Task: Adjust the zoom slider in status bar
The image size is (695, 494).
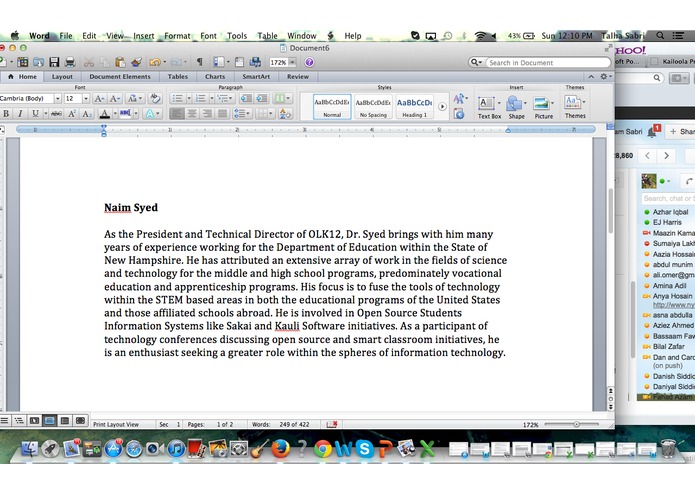Action: point(576,424)
